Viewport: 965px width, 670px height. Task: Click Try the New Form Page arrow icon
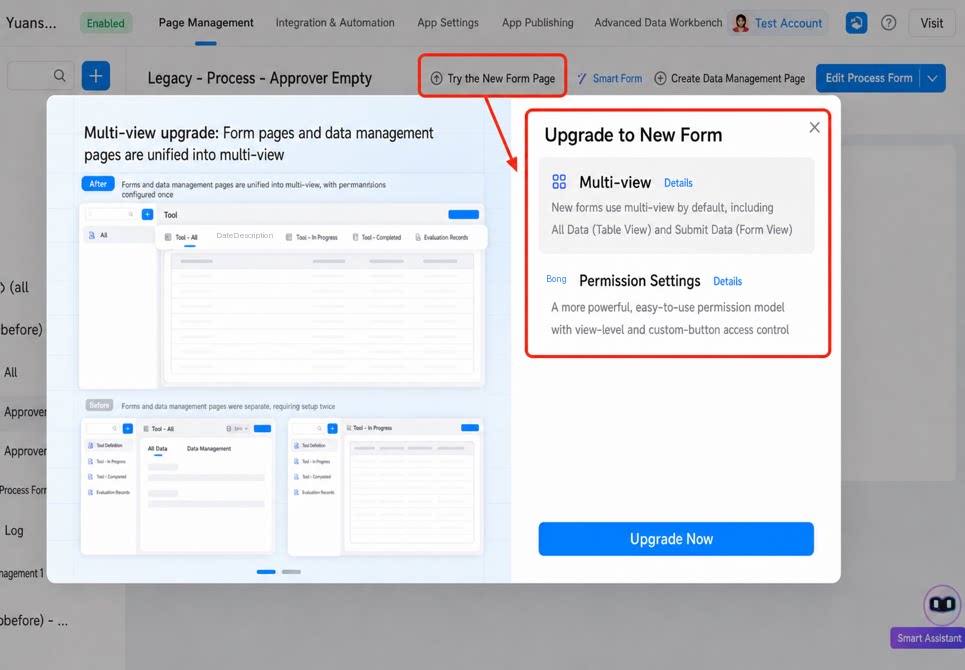click(x=436, y=79)
